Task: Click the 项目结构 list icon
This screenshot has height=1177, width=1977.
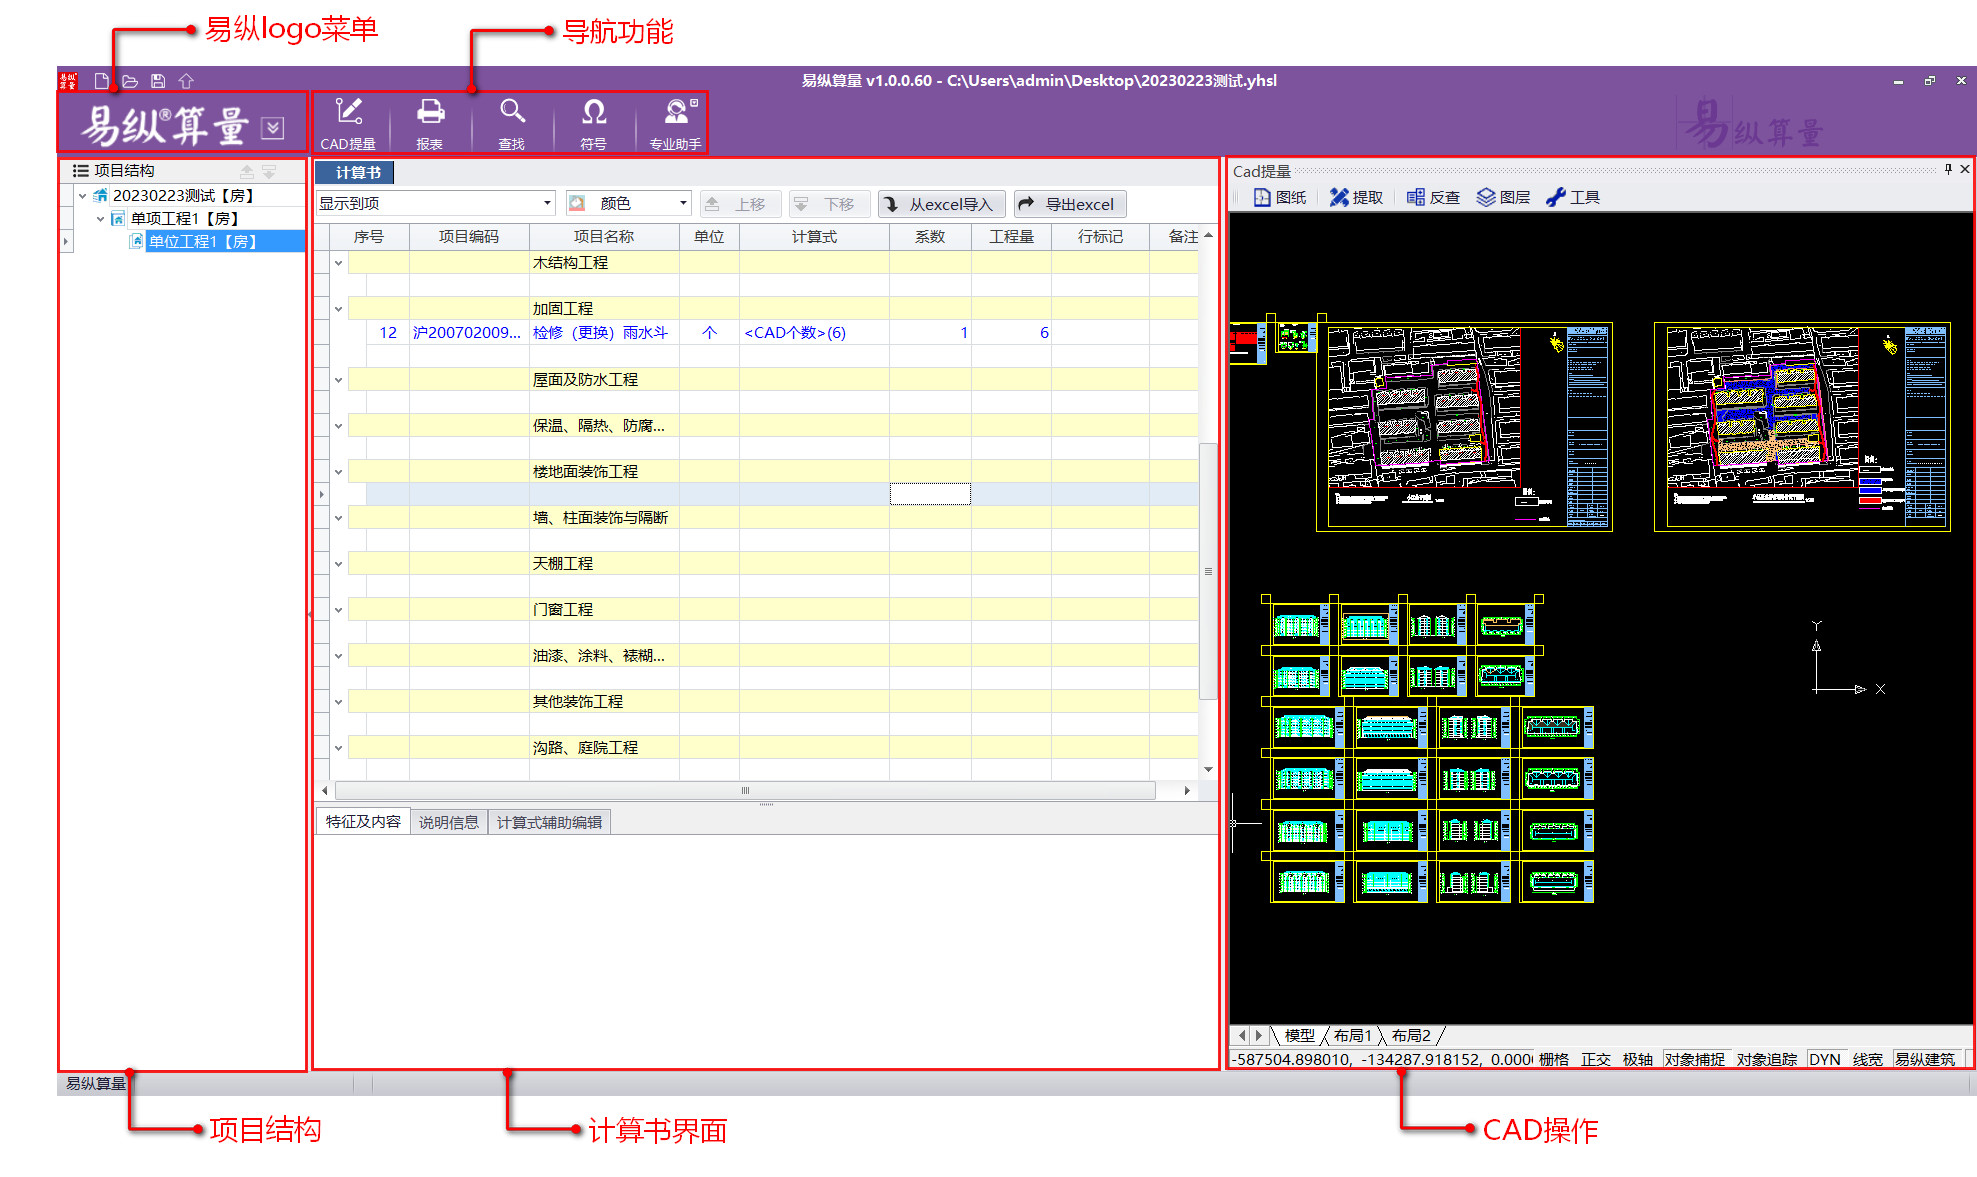Action: pos(81,171)
